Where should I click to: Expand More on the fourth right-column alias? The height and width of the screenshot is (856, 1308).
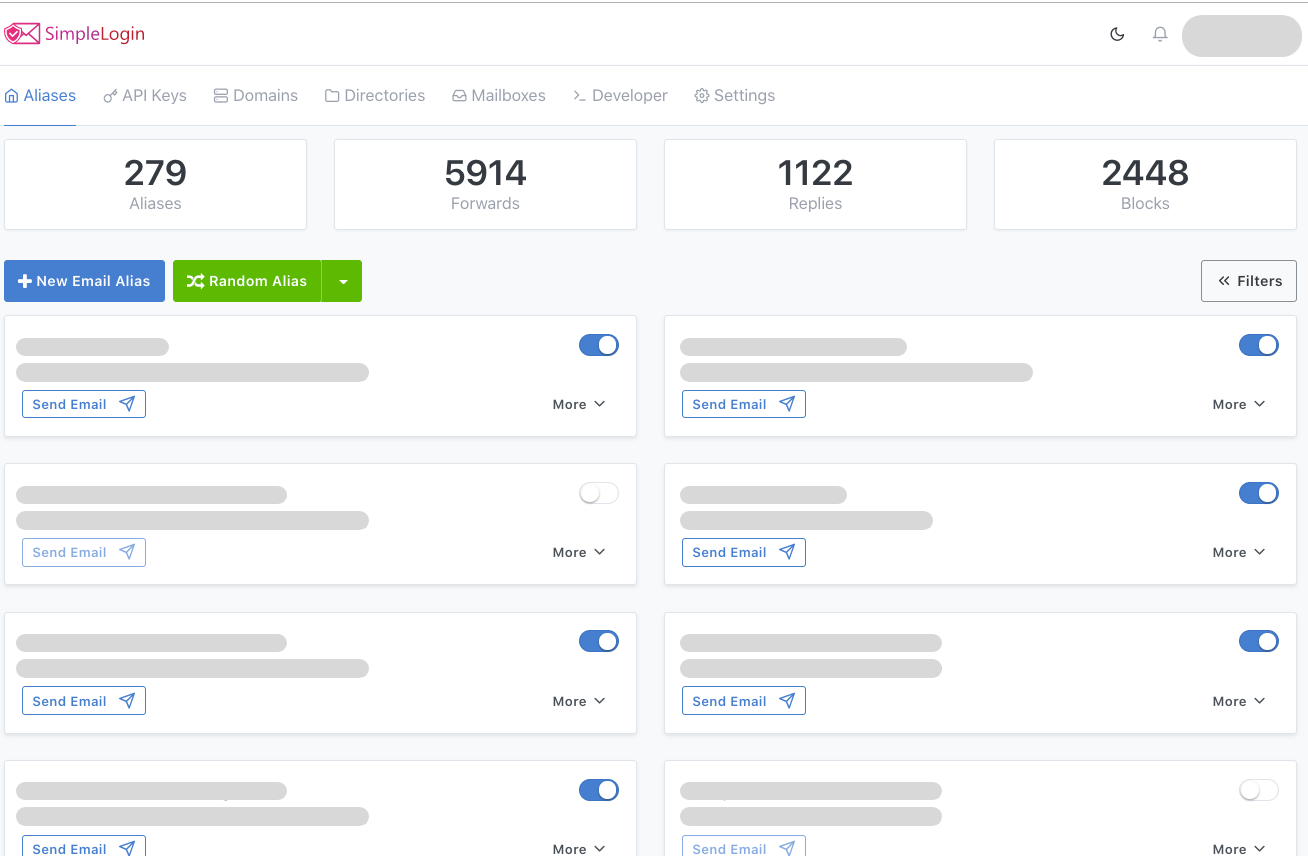[x=1239, y=848]
